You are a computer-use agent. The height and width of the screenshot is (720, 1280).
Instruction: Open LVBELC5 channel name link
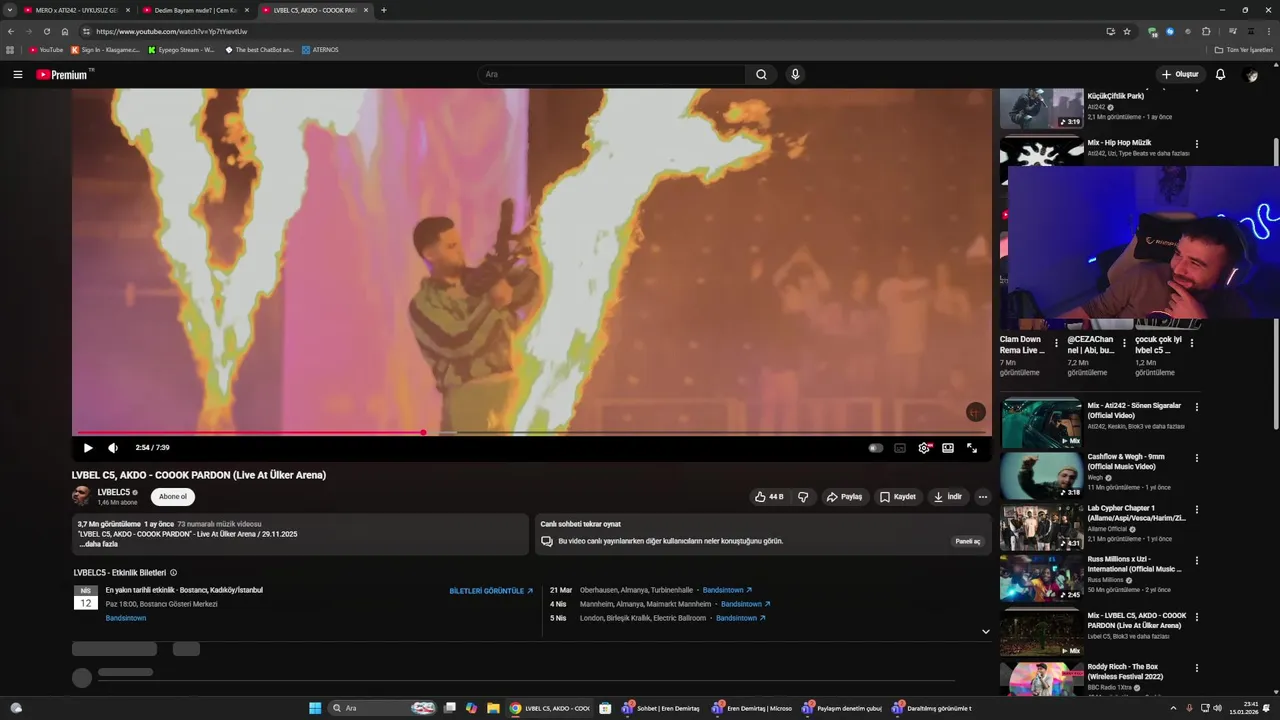tap(114, 492)
